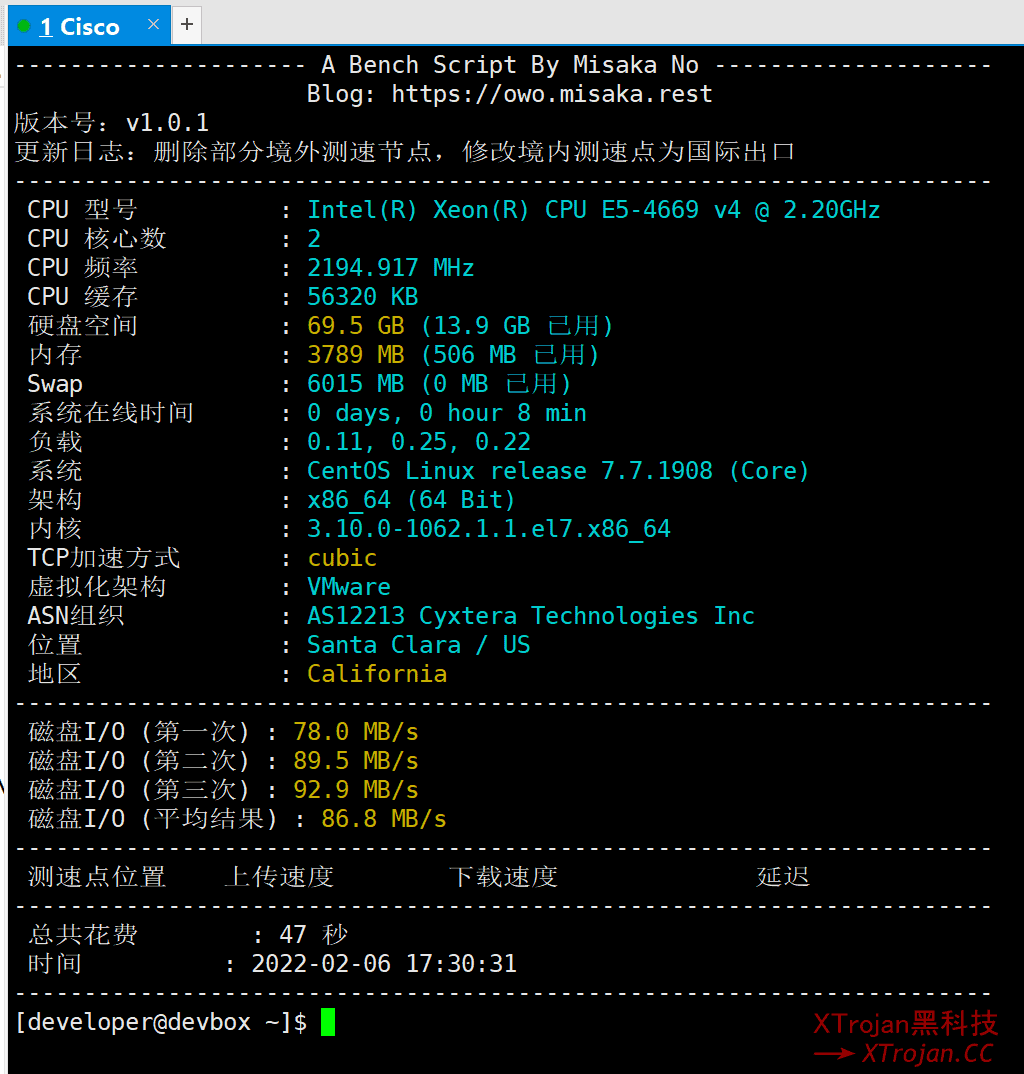Image resolution: width=1024 pixels, height=1074 pixels.
Task: Click the 86.8 MB/s average disk result
Action: 383,819
